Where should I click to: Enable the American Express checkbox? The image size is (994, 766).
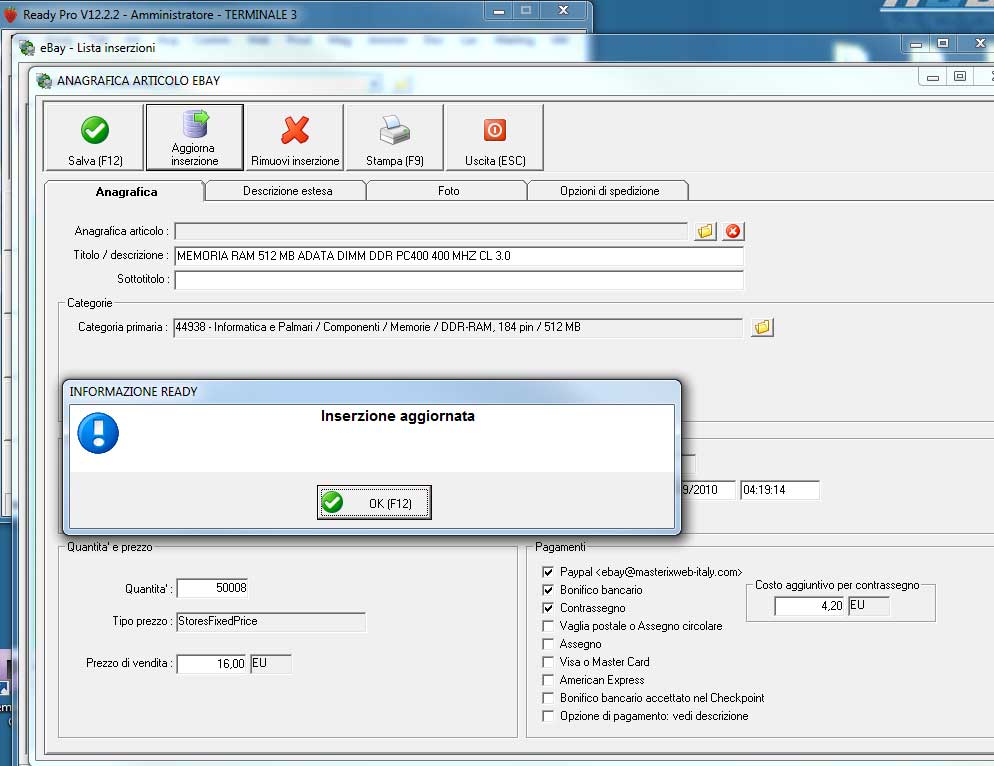(548, 680)
